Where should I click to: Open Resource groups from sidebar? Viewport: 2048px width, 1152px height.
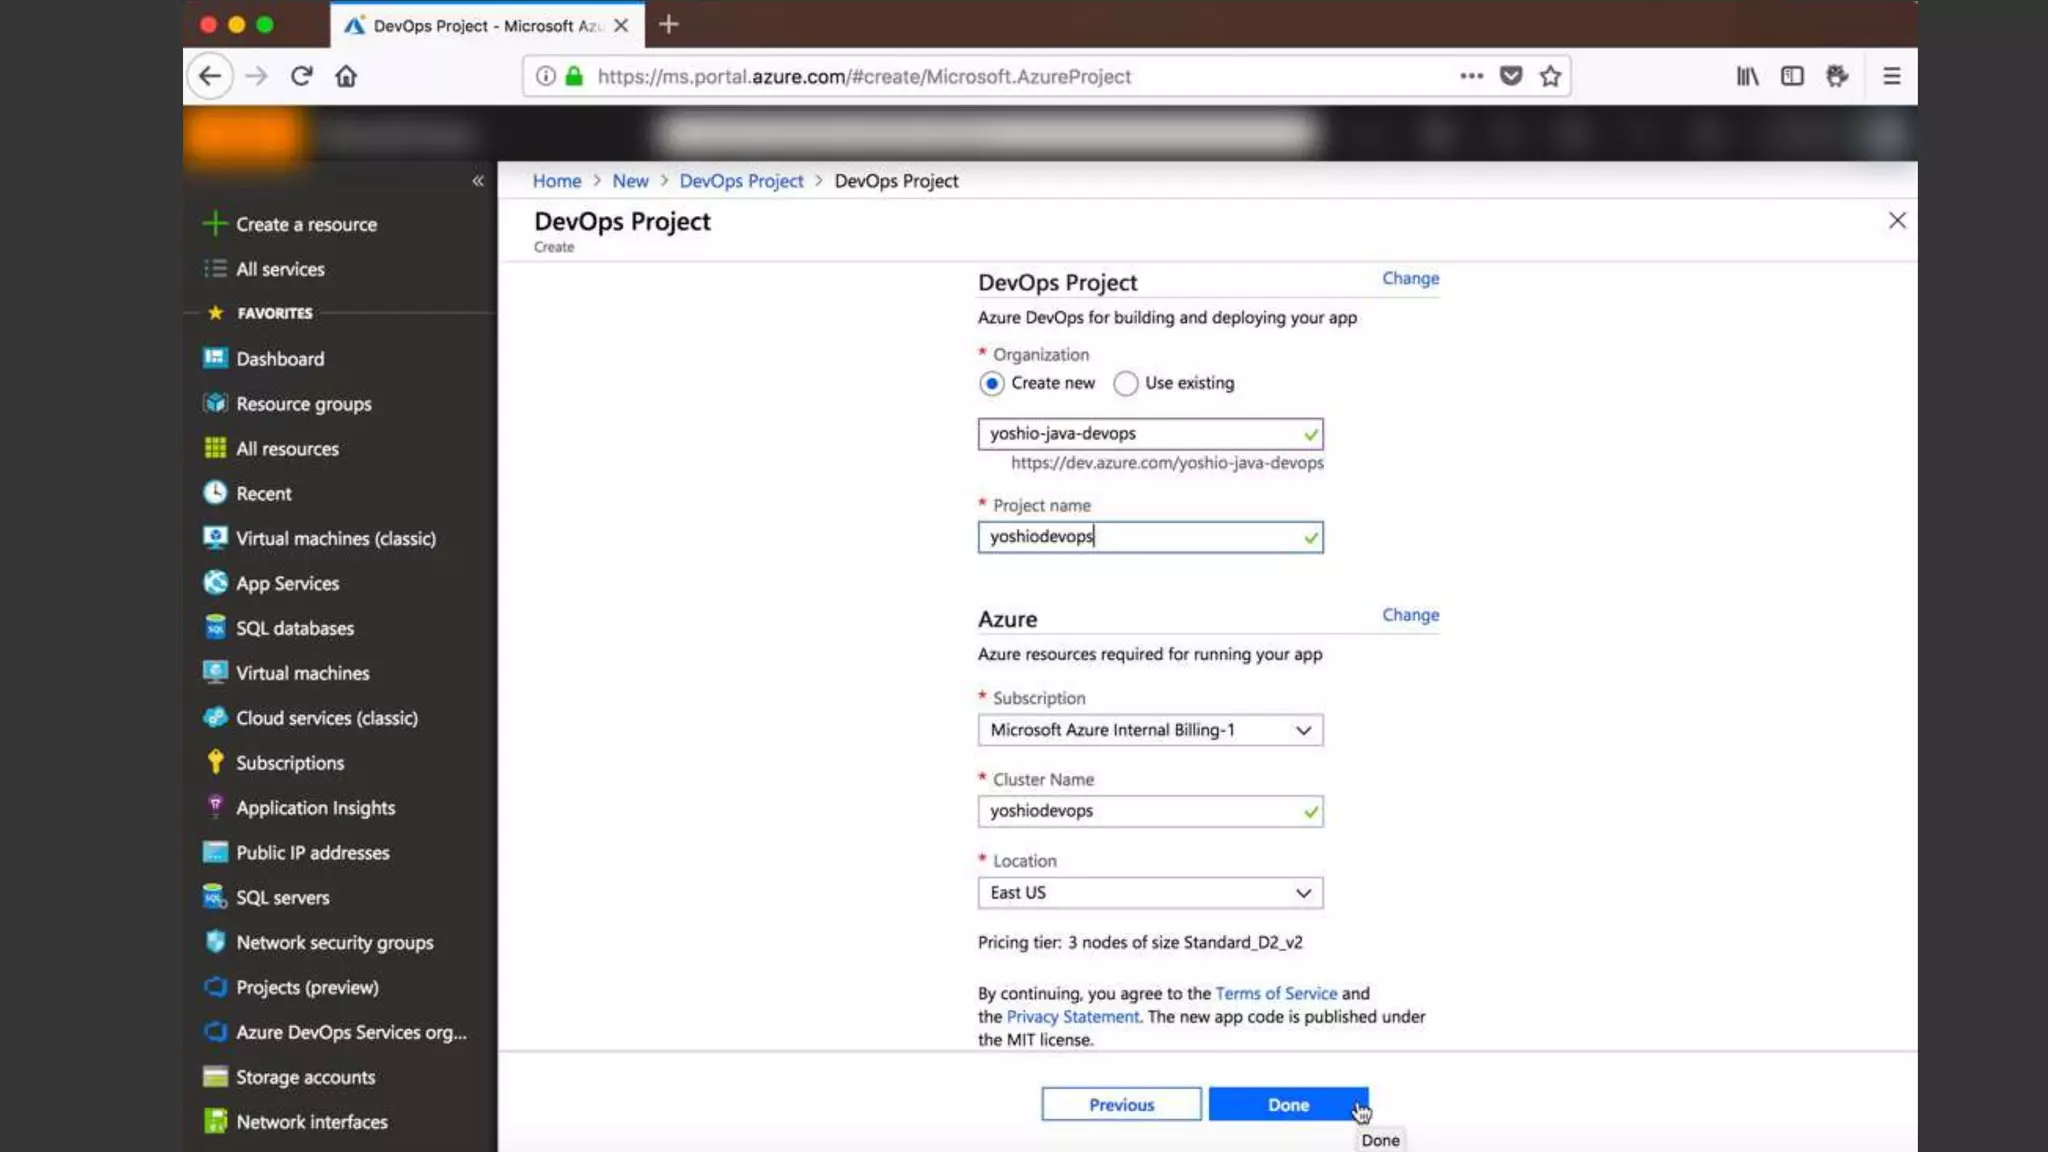point(303,404)
